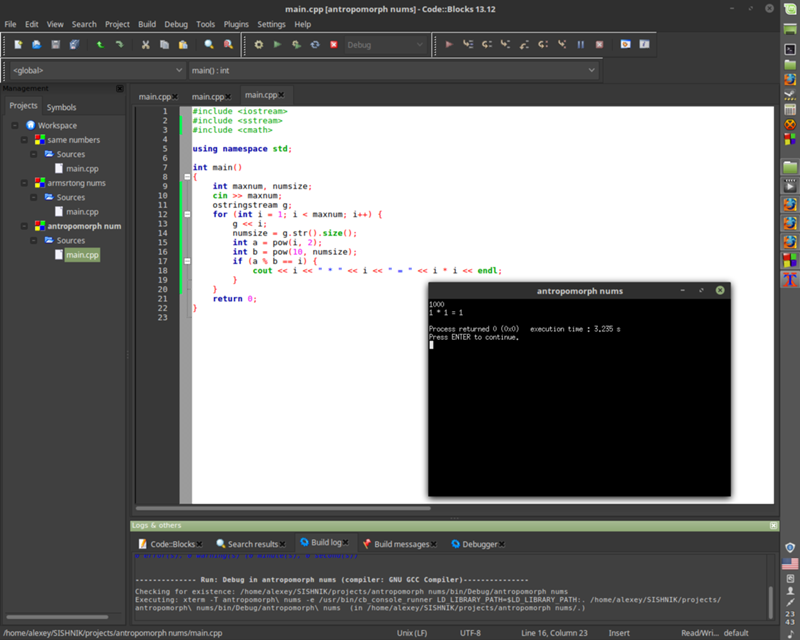Switch to the Search results tab
800x640 pixels.
[251, 544]
